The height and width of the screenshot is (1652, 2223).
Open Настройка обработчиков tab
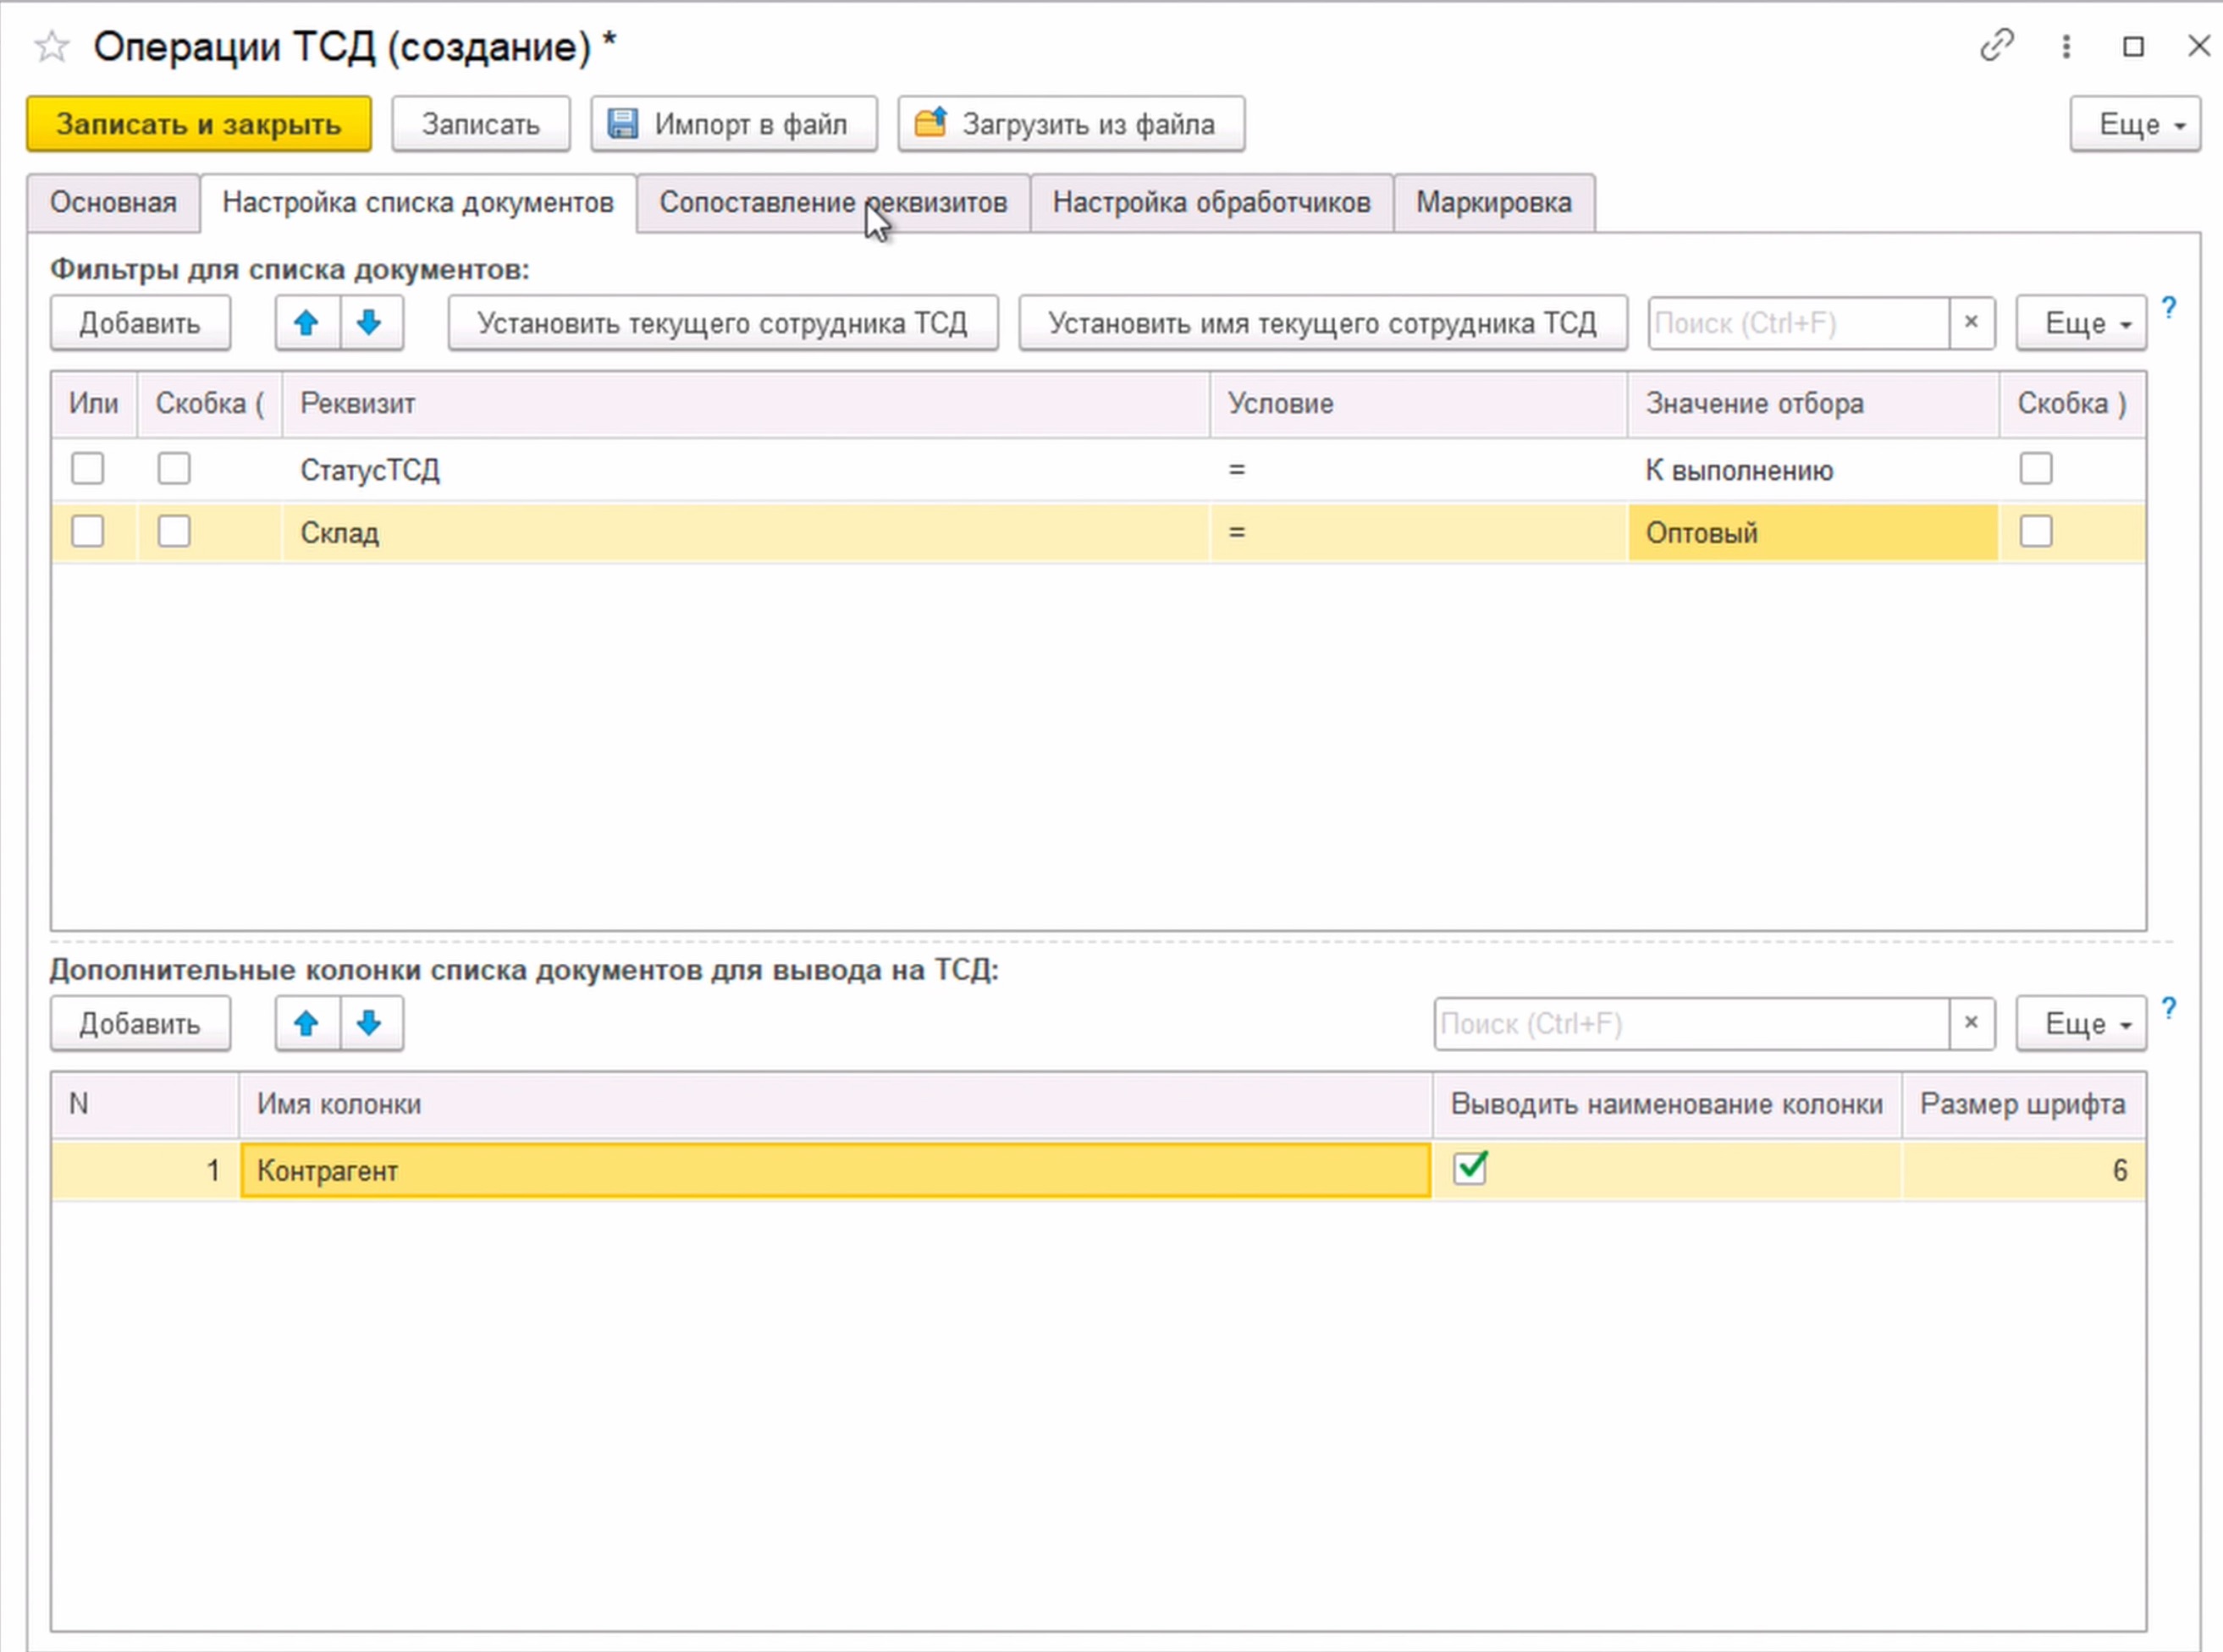pos(1211,203)
